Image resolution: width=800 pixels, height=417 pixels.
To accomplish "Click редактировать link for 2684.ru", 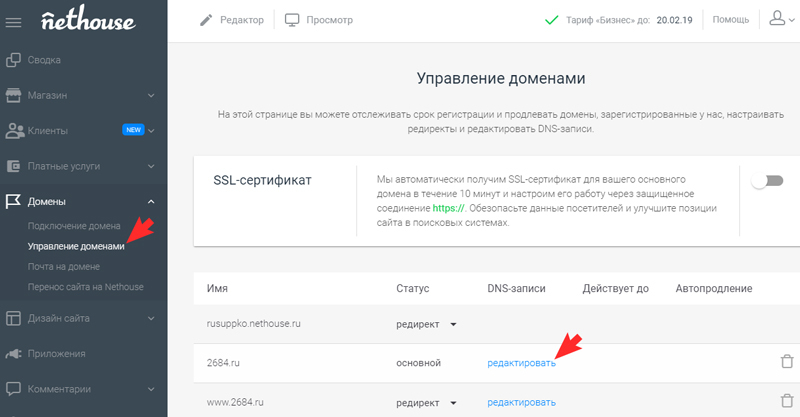I will tap(521, 363).
